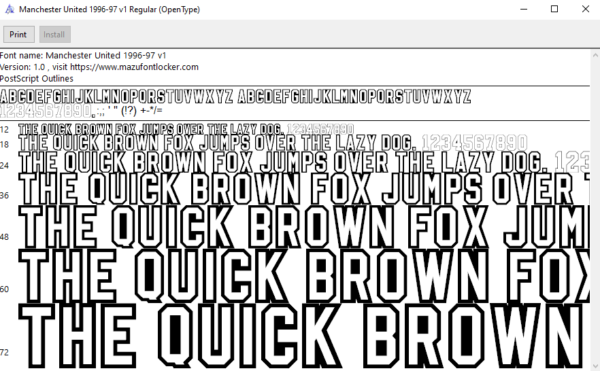600x371 pixels.
Task: Close the font viewer window
Action: [585, 9]
